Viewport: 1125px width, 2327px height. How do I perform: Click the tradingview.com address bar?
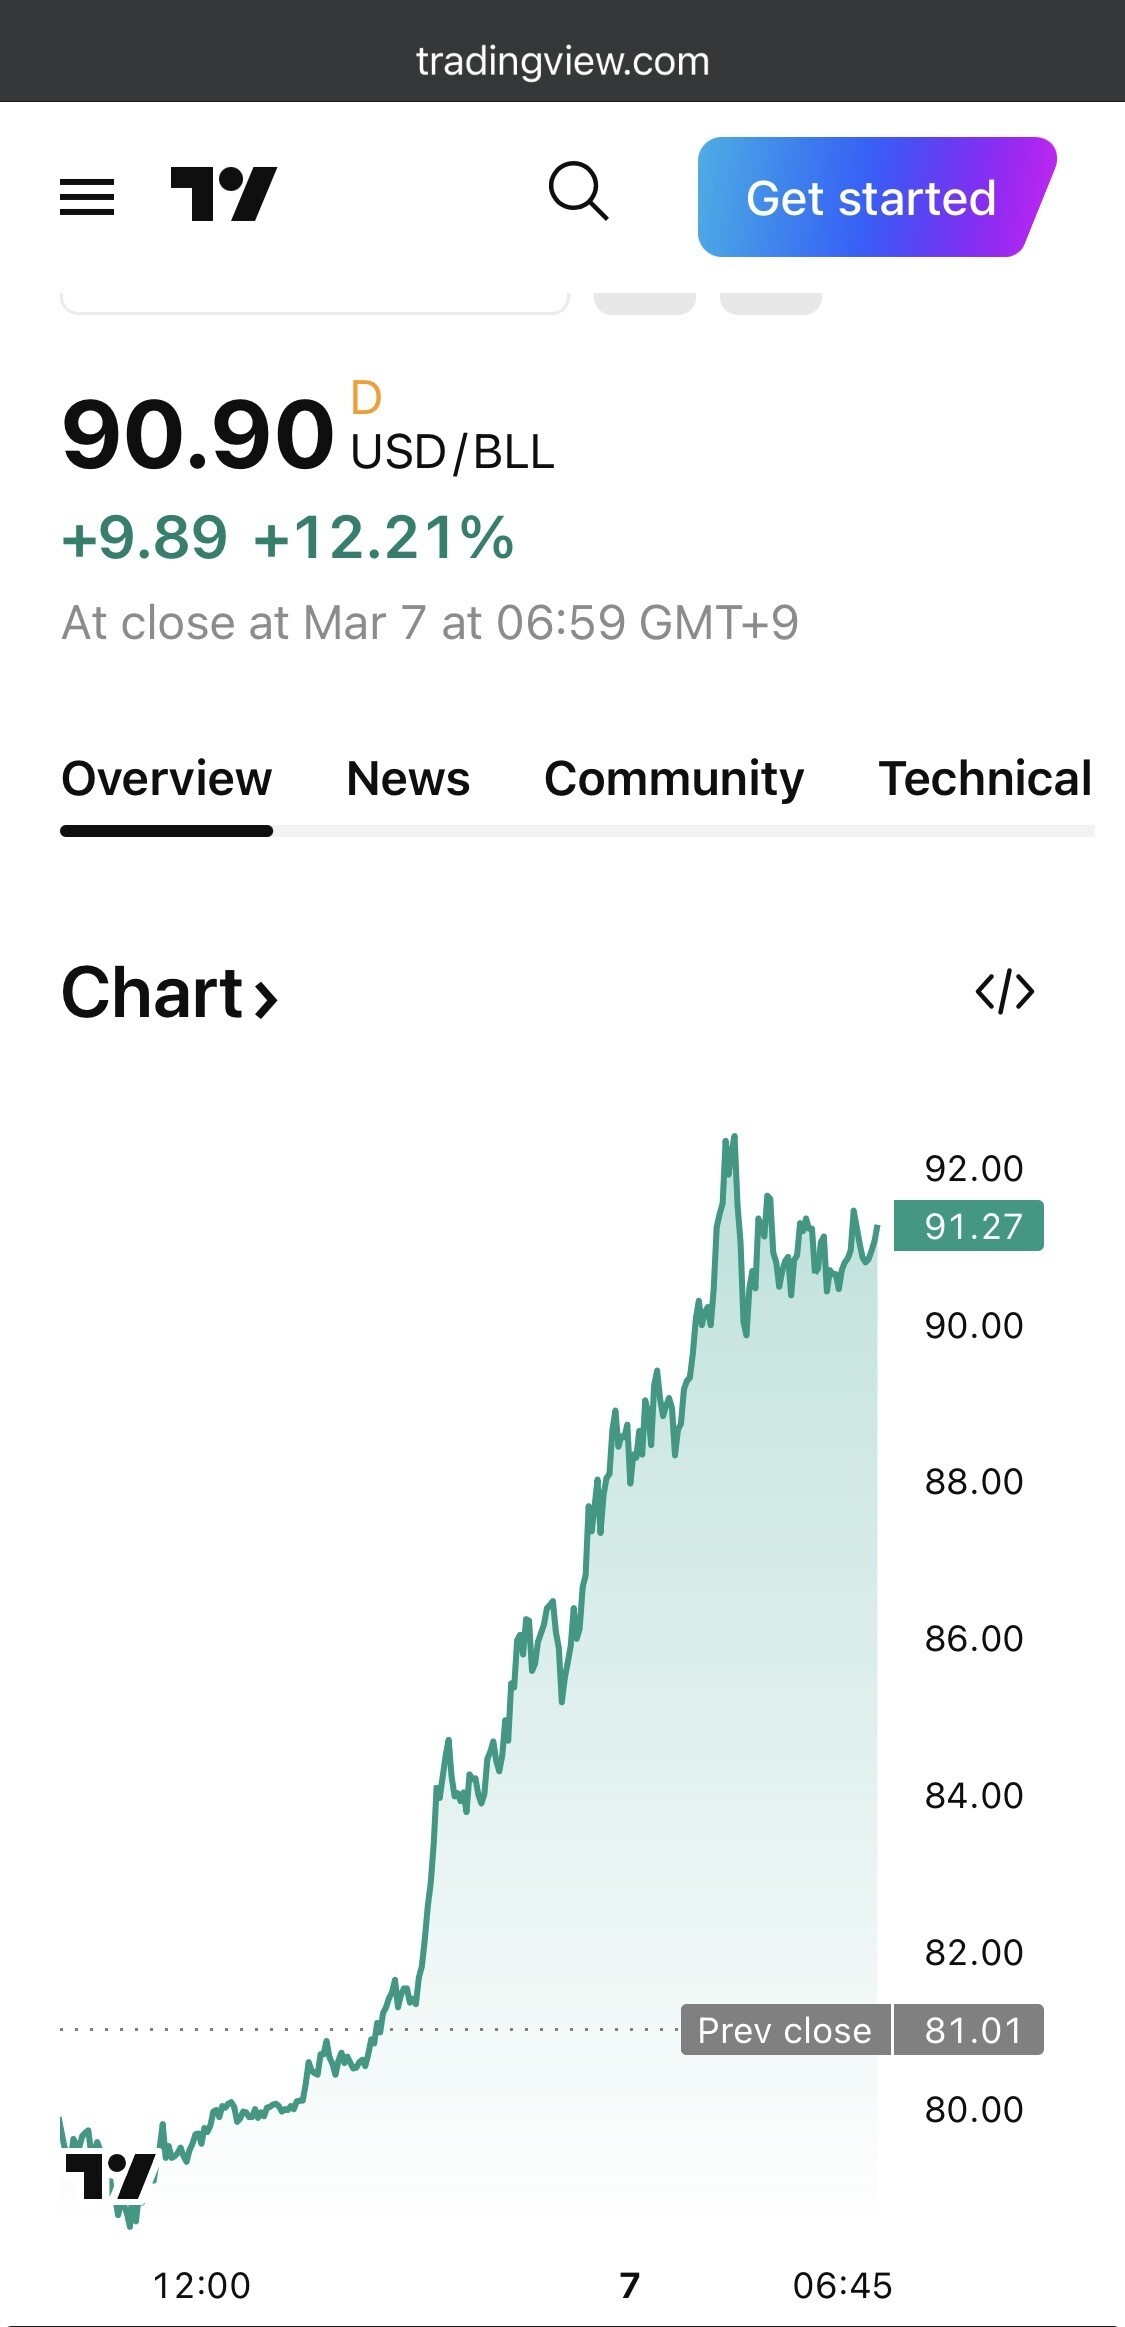click(562, 62)
